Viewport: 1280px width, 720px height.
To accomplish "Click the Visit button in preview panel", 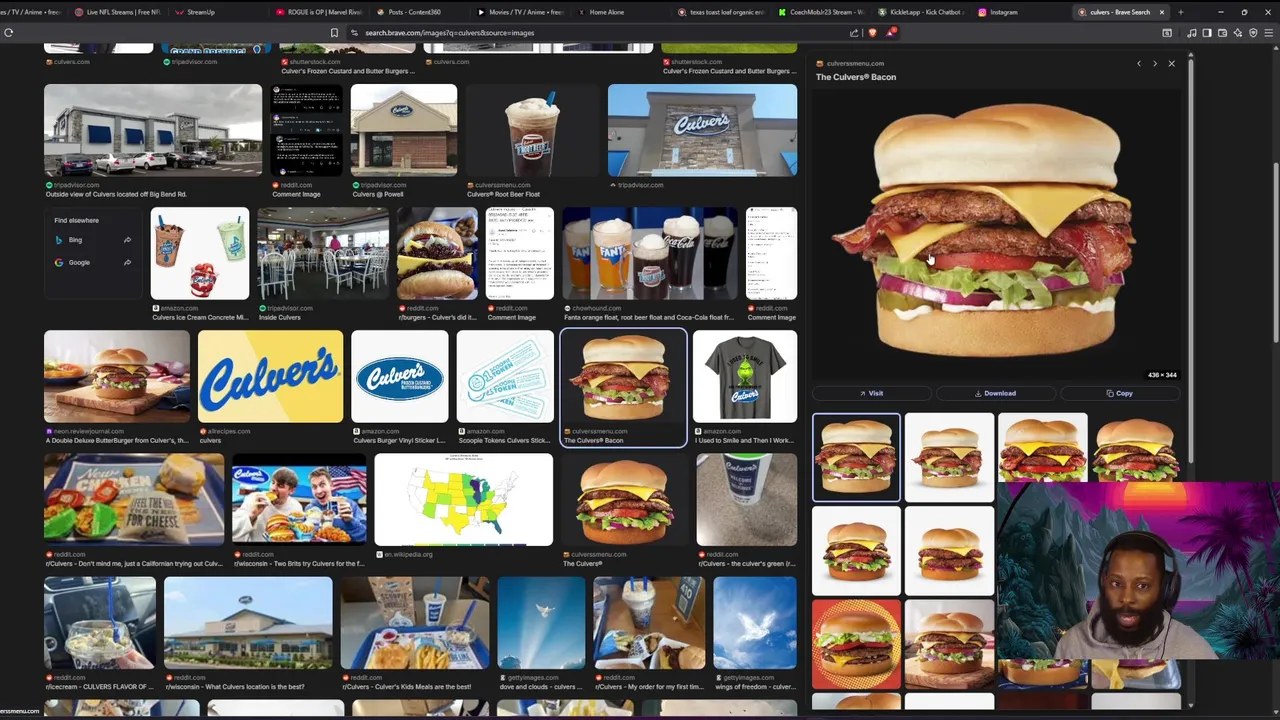I will click(871, 393).
